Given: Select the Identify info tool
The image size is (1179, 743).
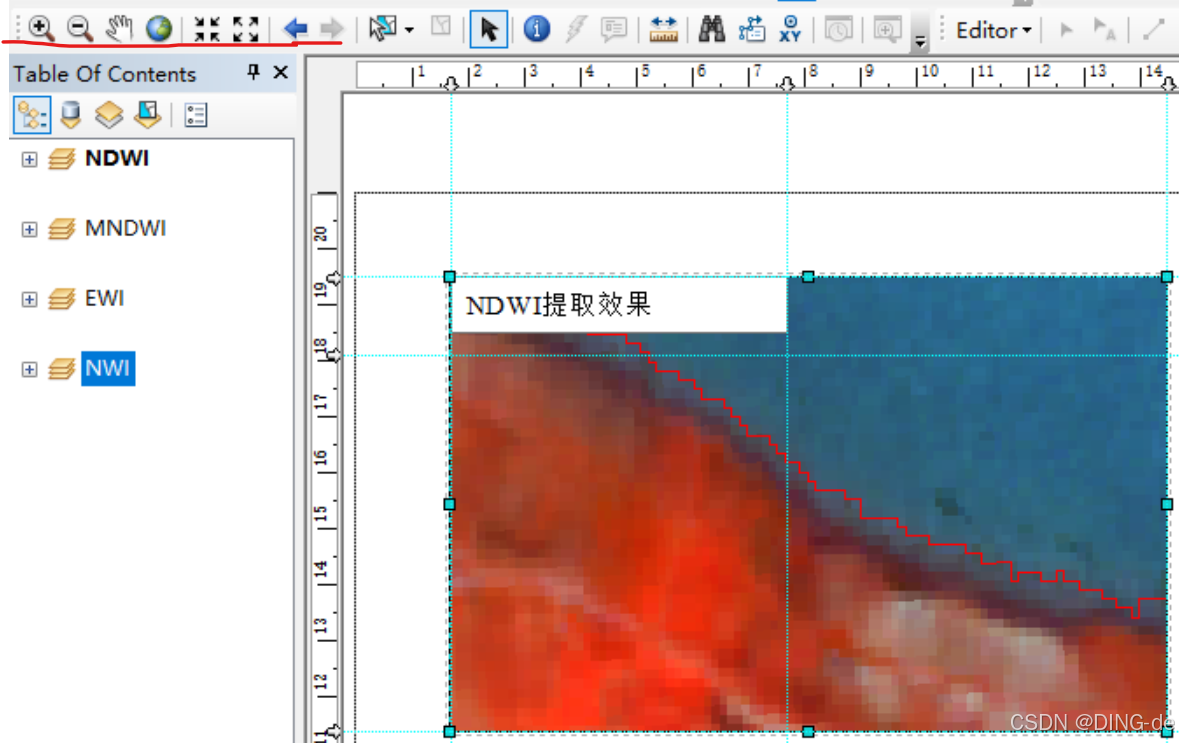Looking at the screenshot, I should pos(536,29).
